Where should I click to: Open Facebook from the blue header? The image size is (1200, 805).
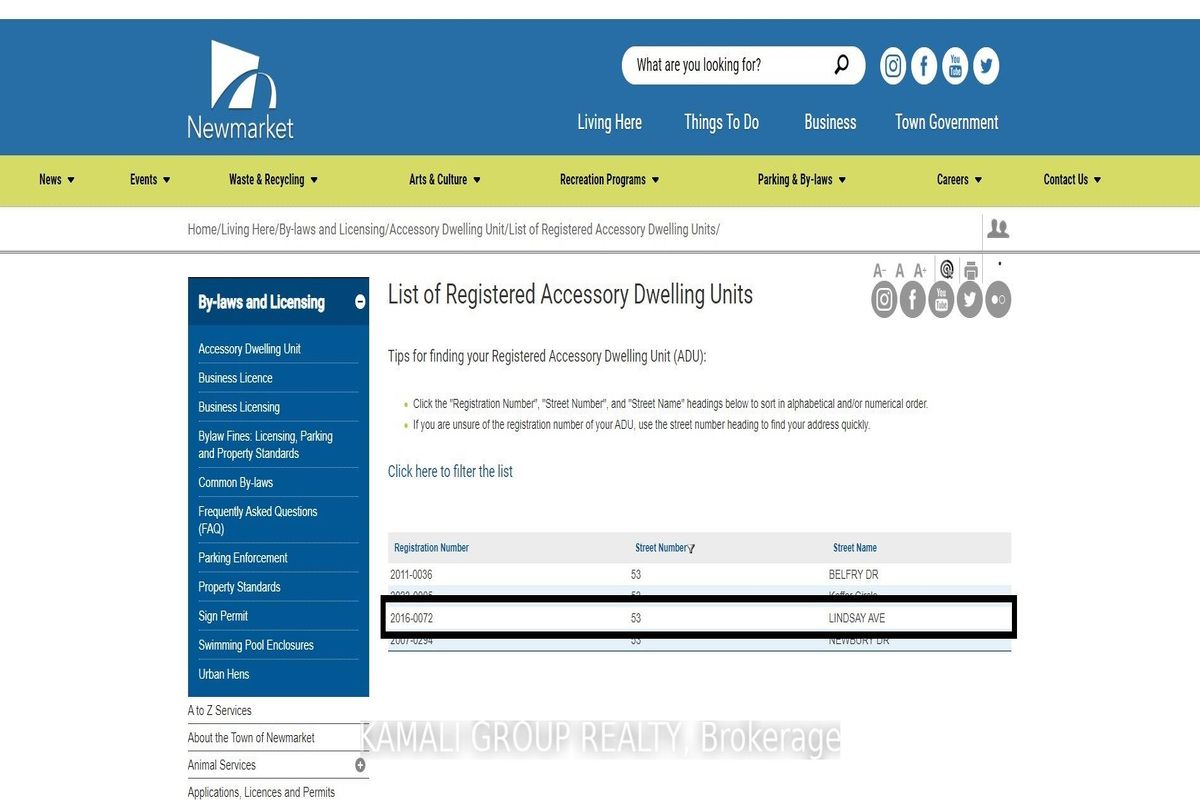[x=924, y=66]
